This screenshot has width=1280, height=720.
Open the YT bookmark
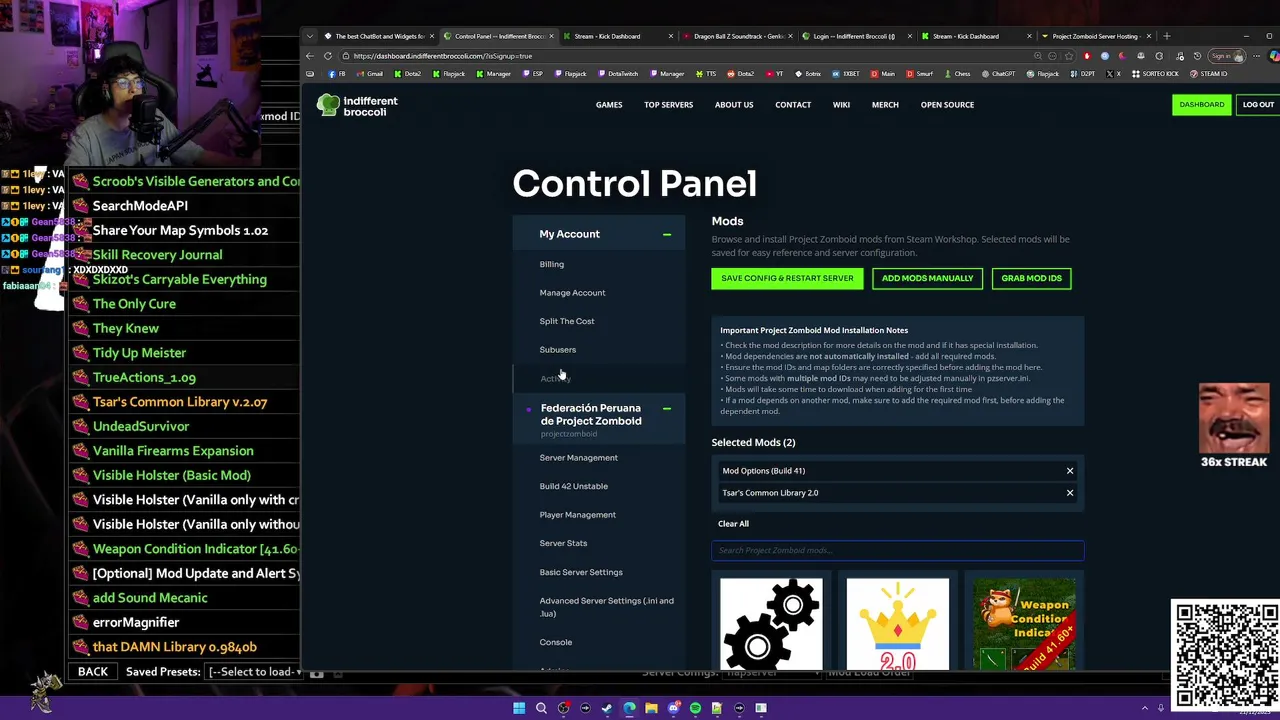(x=775, y=74)
